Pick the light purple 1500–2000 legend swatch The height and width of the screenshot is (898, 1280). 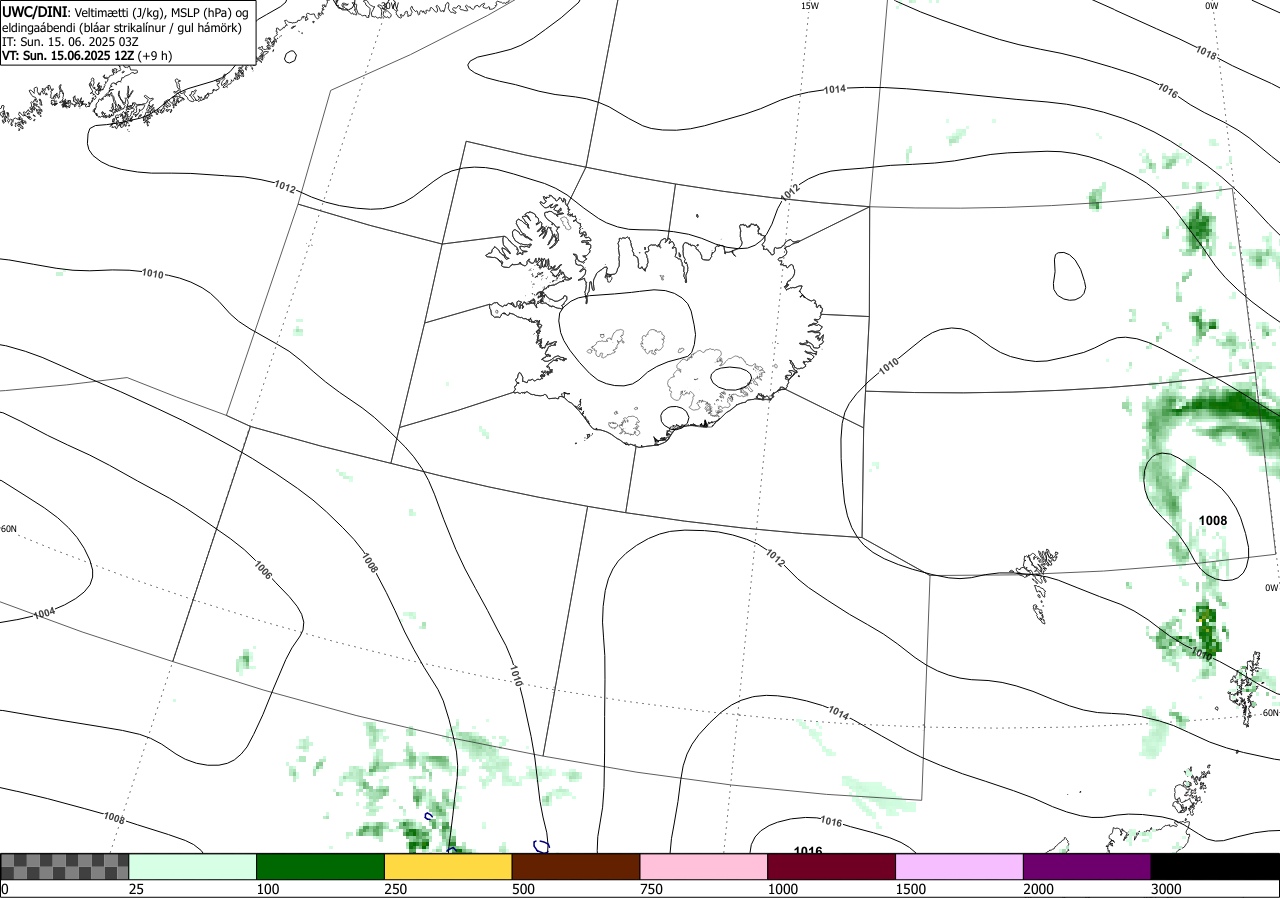[960, 866]
